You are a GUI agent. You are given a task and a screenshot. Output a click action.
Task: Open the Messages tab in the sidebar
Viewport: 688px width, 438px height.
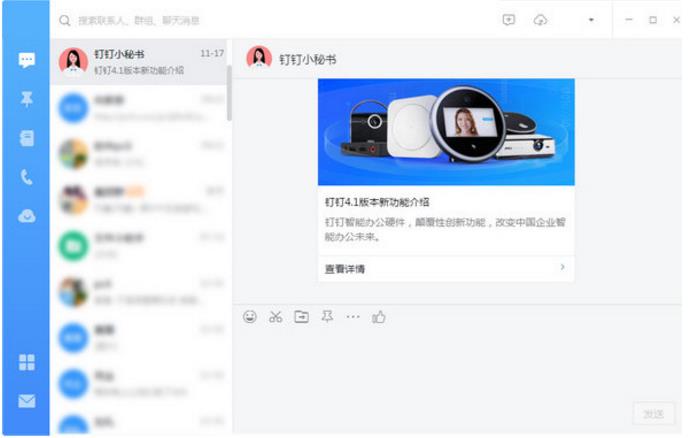pyautogui.click(x=27, y=60)
